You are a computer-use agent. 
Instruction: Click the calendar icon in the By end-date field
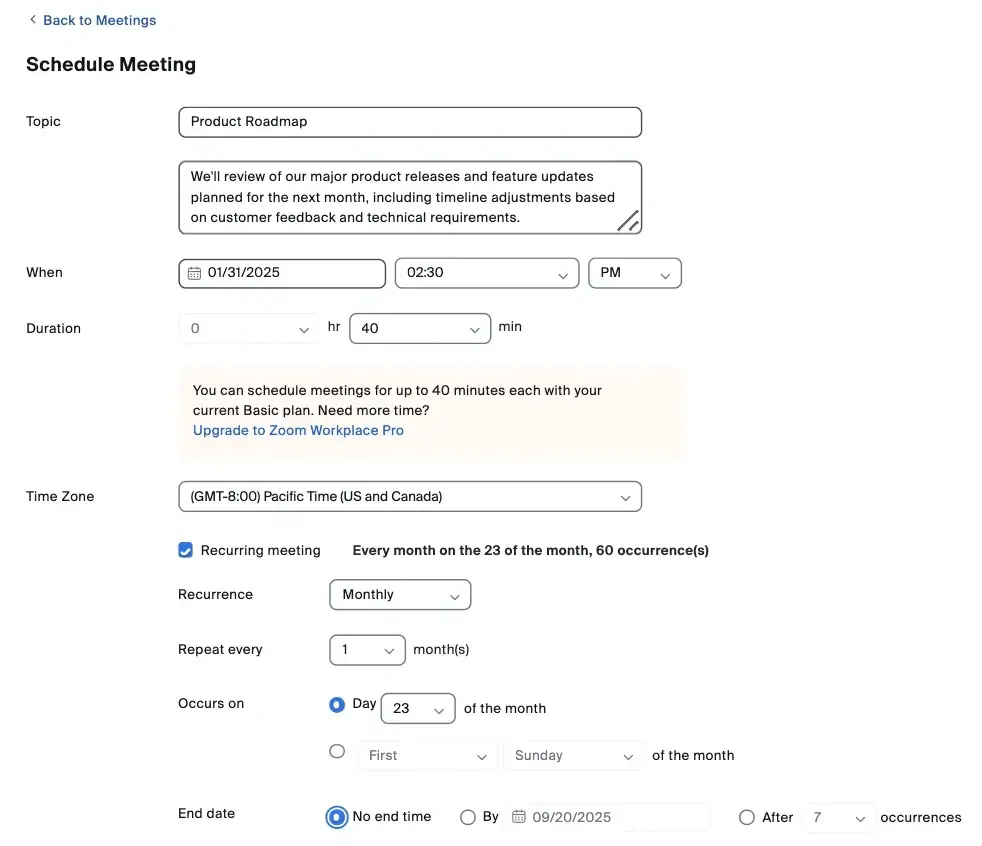click(x=518, y=817)
